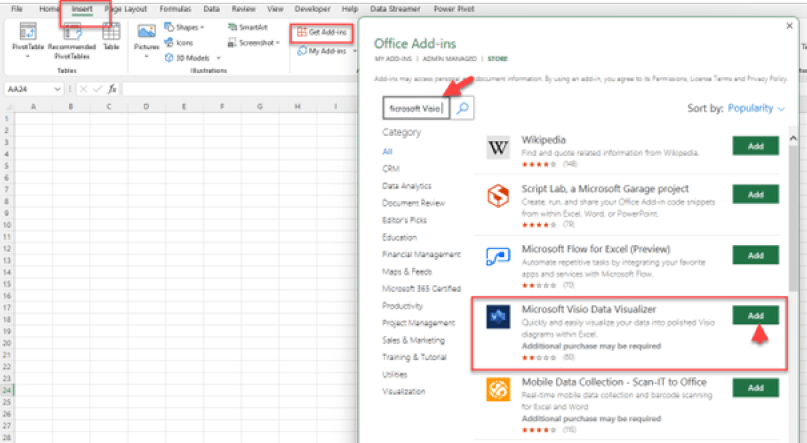Open the Developer tab

tap(312, 9)
